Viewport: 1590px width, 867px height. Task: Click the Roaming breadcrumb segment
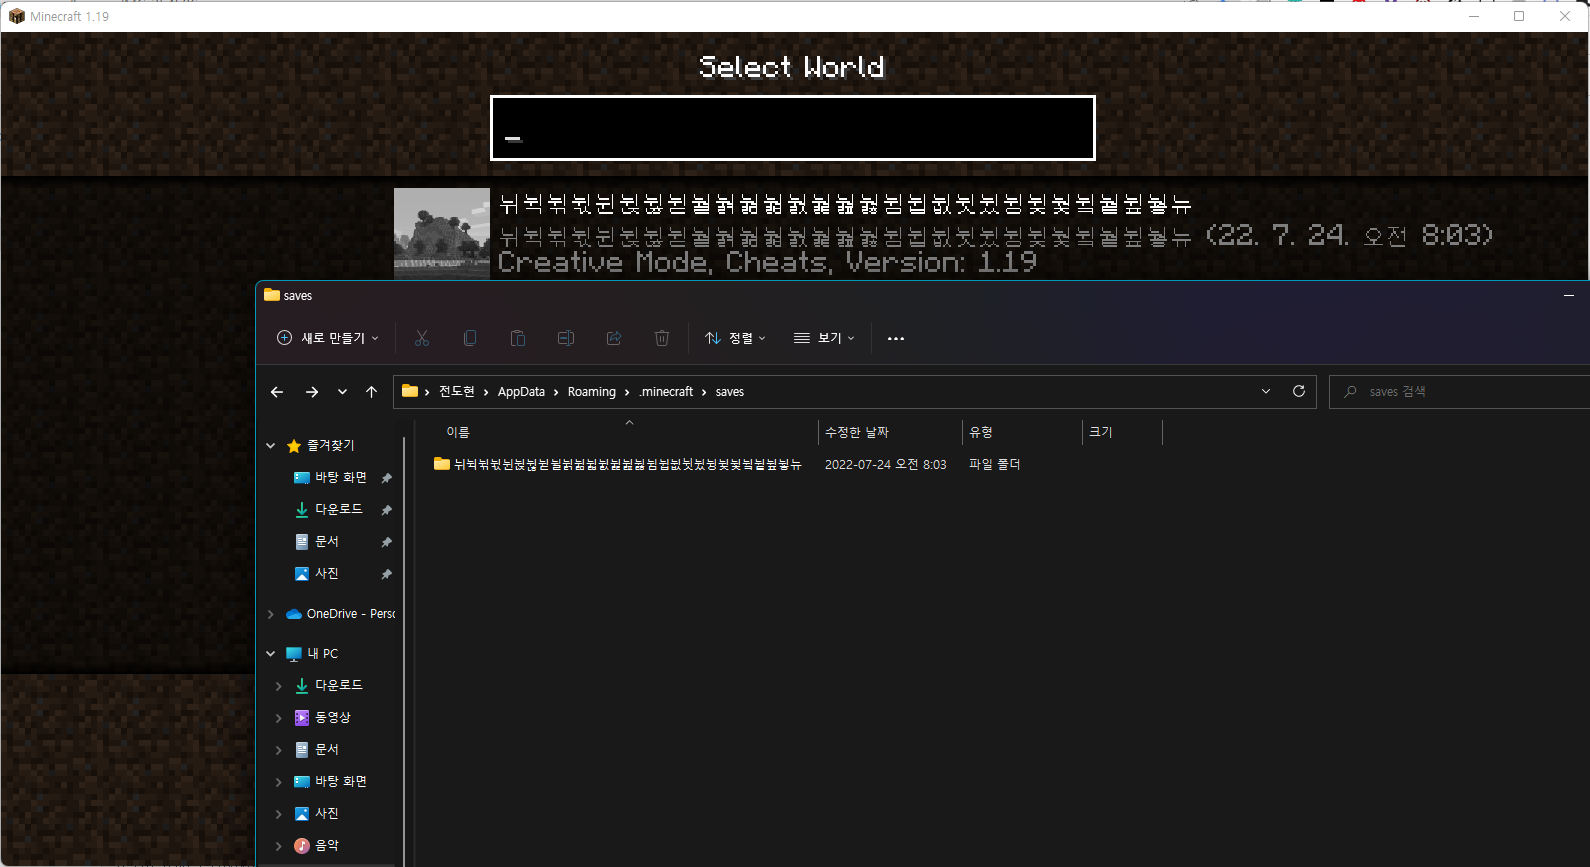[591, 392]
